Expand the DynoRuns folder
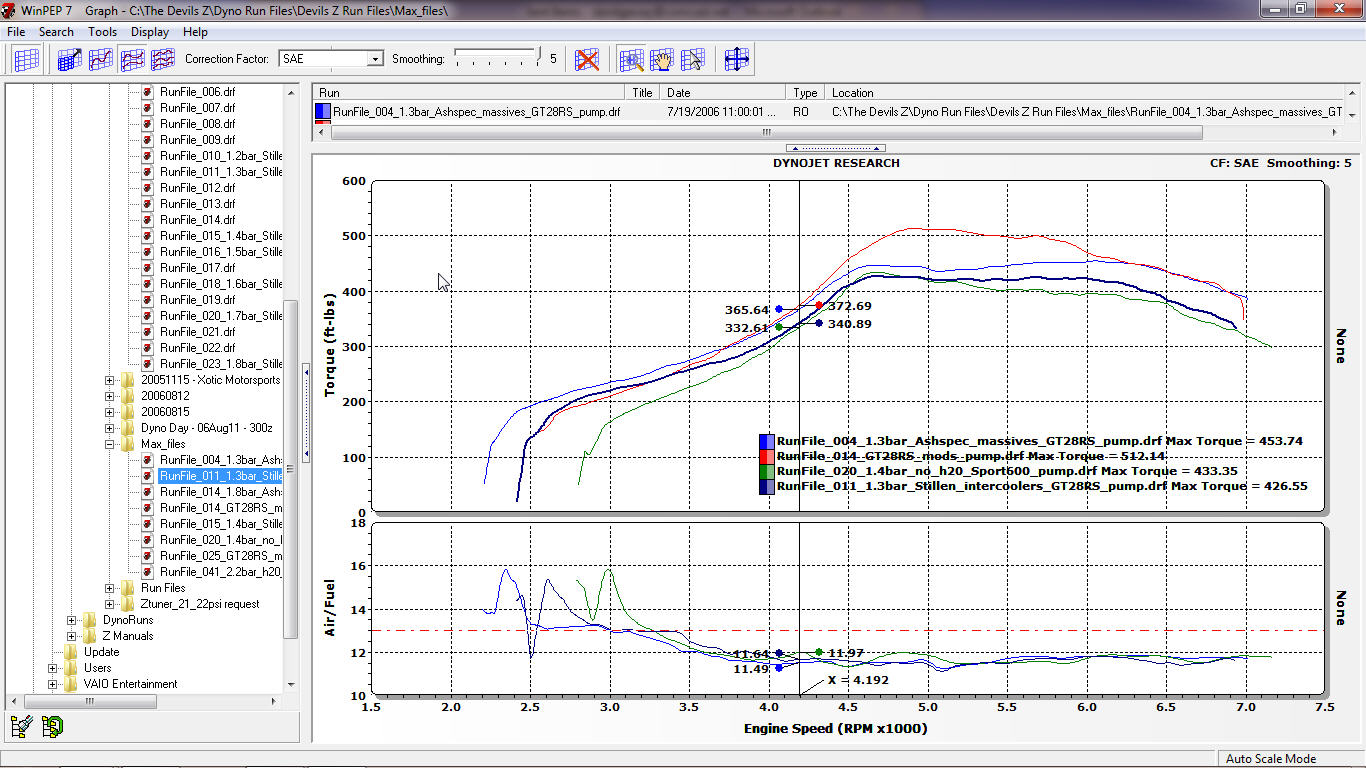The image size is (1366, 768). pyautogui.click(x=72, y=620)
